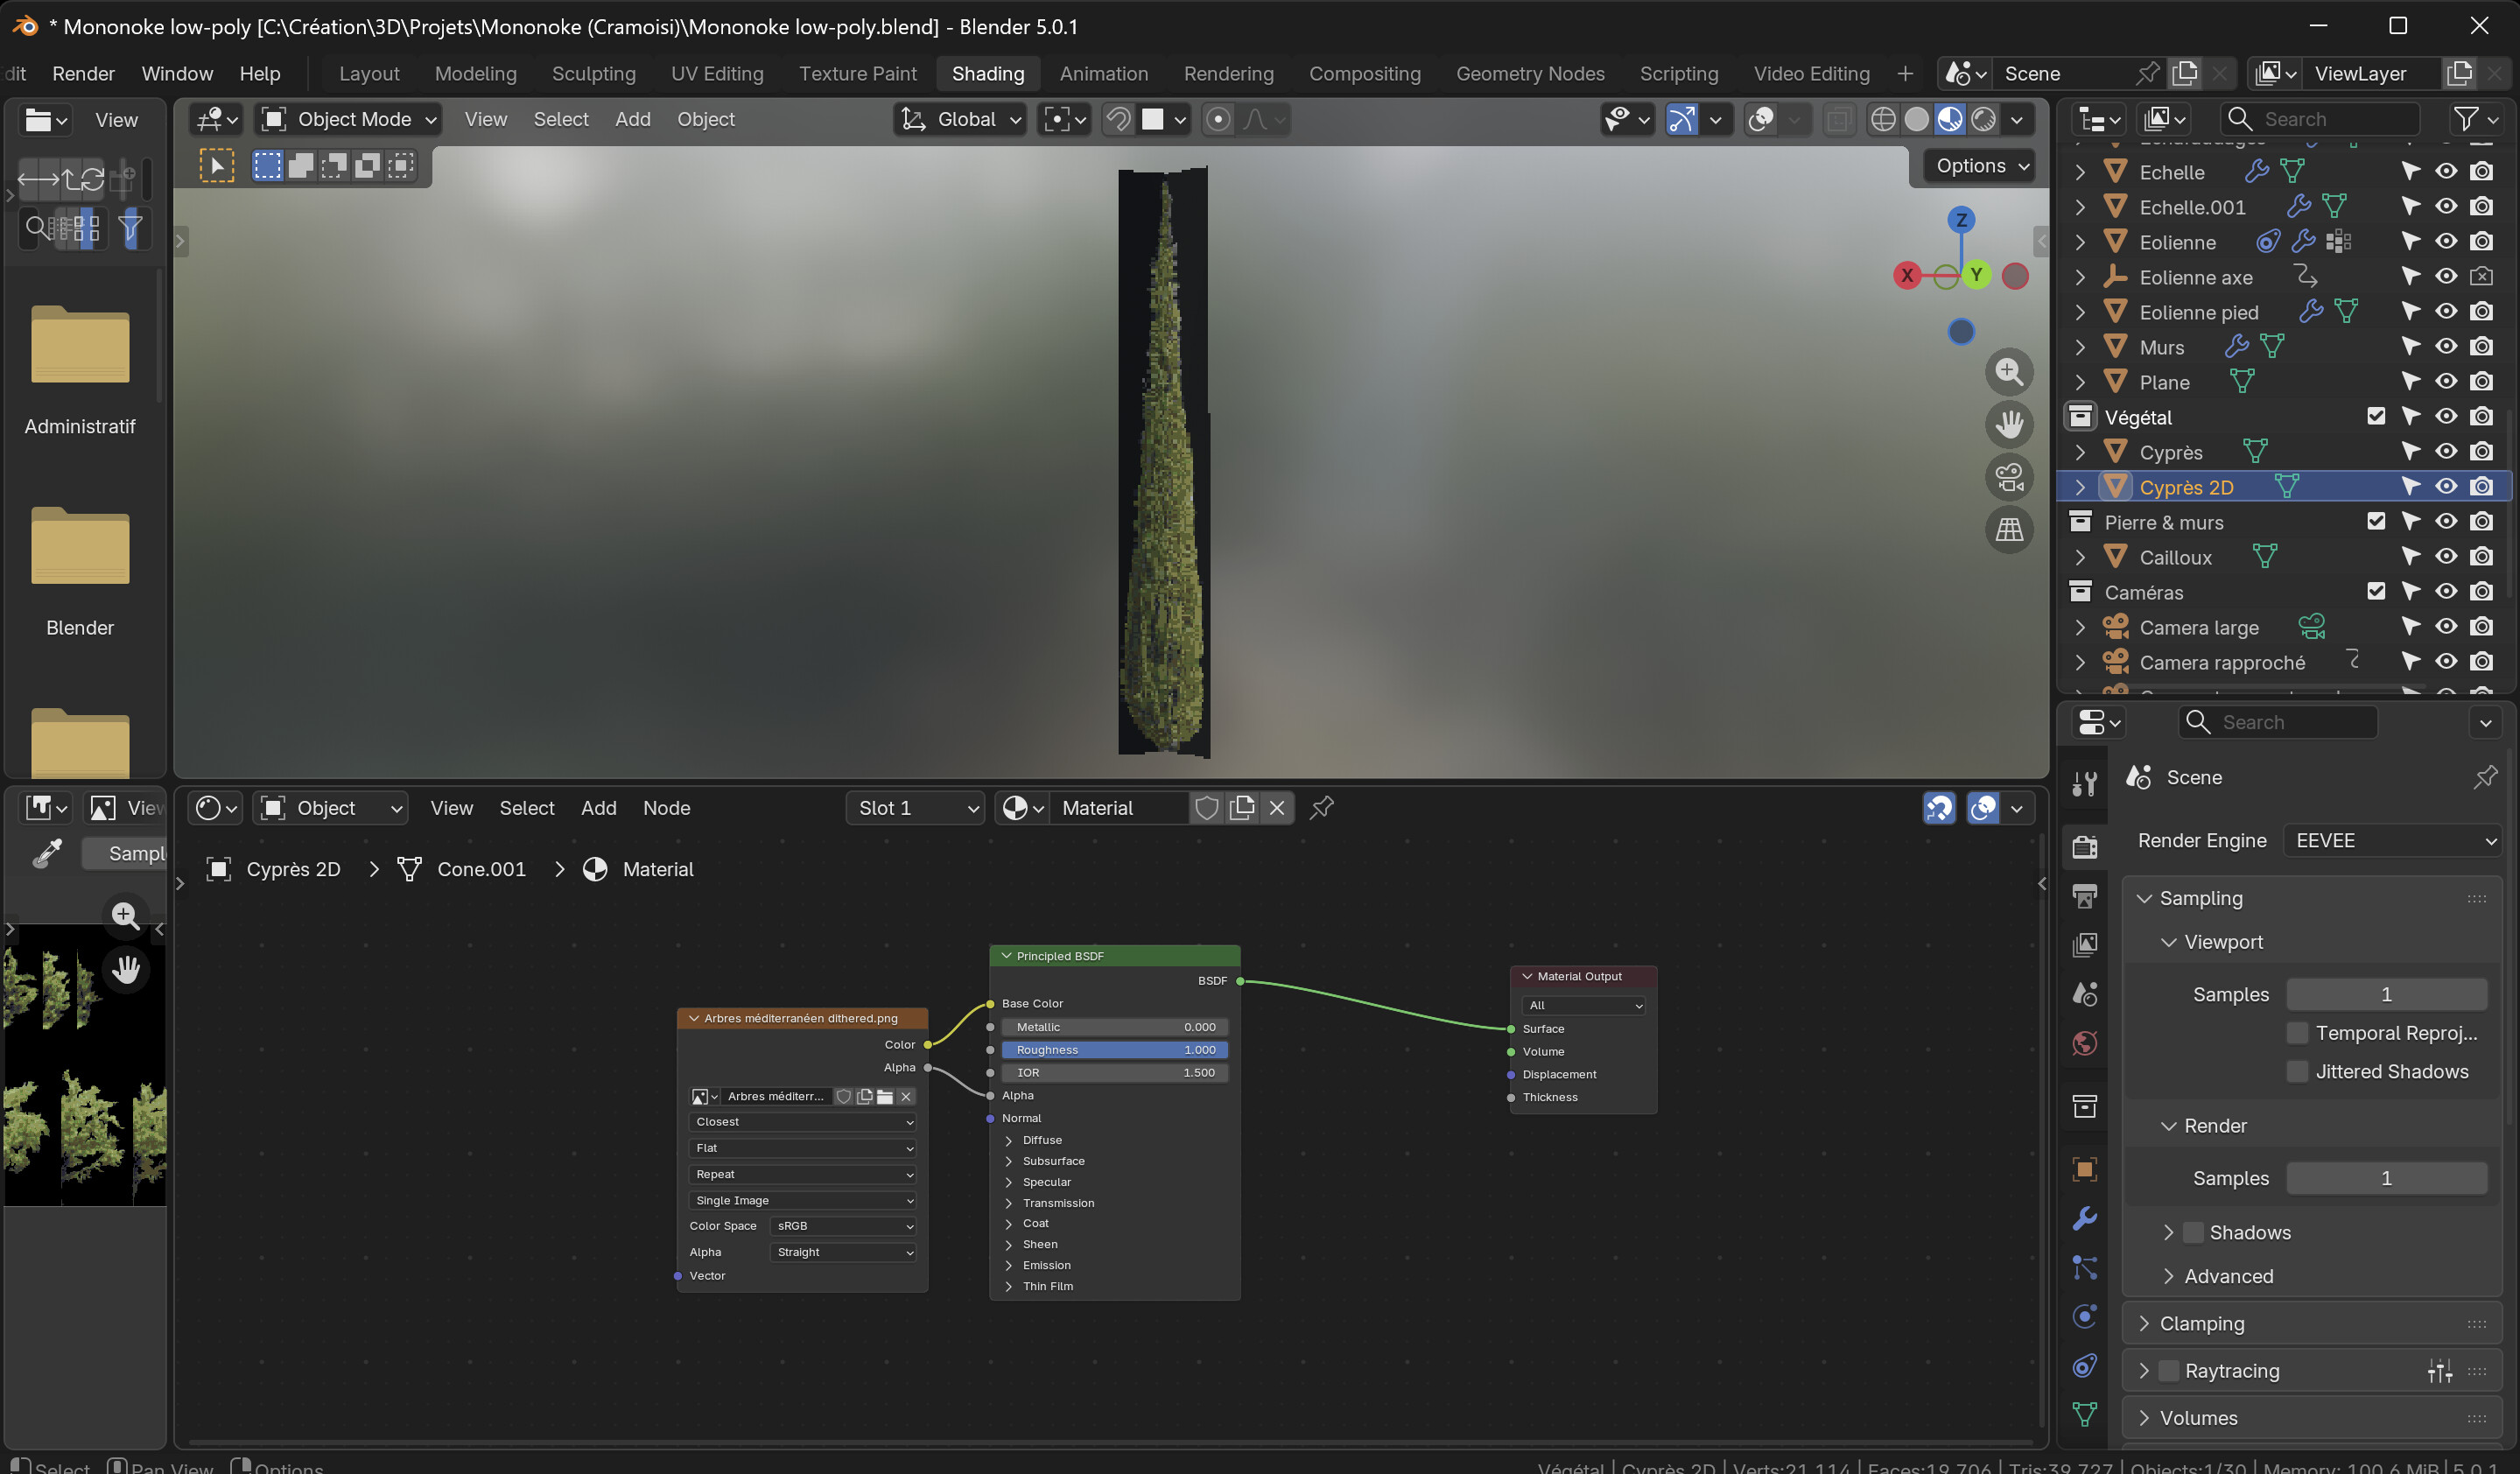The image size is (2520, 1474).
Task: Disable render camera for Cailloux
Action: click(x=2481, y=556)
